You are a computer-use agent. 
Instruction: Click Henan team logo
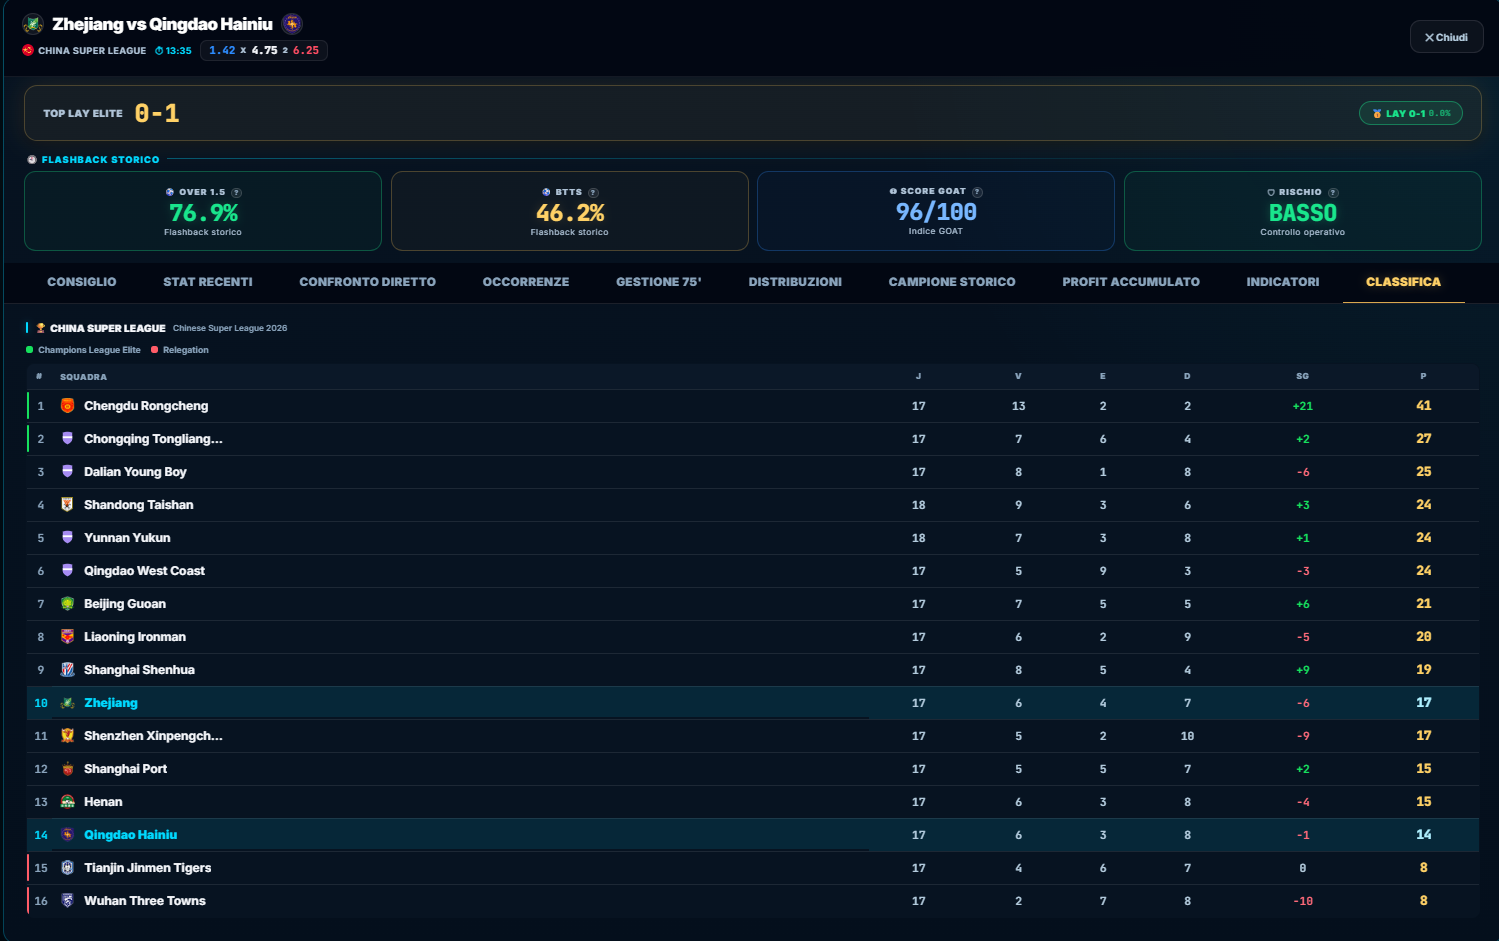coord(67,802)
